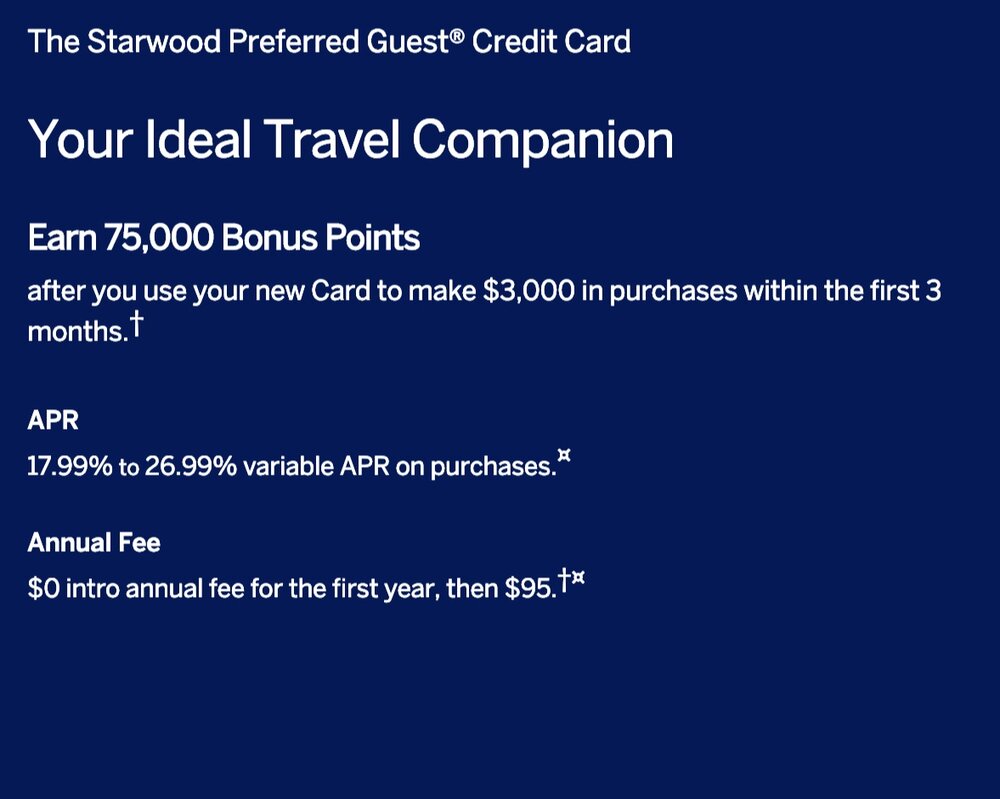Click the last footnote symbol on the Annual Fee line
This screenshot has width=1000, height=799.
click(x=577, y=580)
